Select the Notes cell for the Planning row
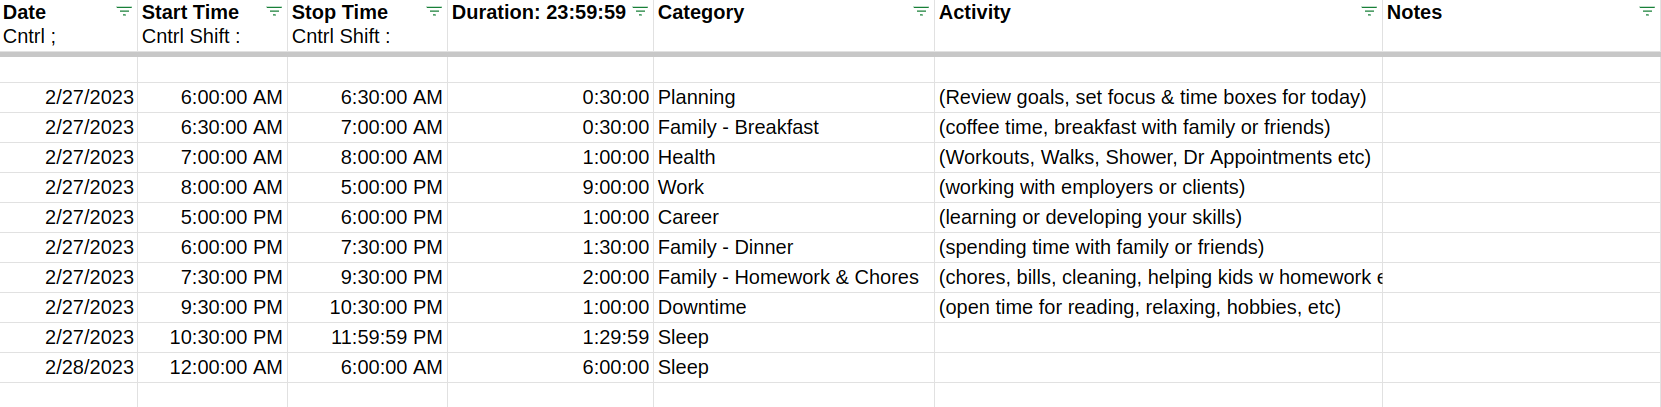This screenshot has width=1661, height=407. (x=1521, y=98)
